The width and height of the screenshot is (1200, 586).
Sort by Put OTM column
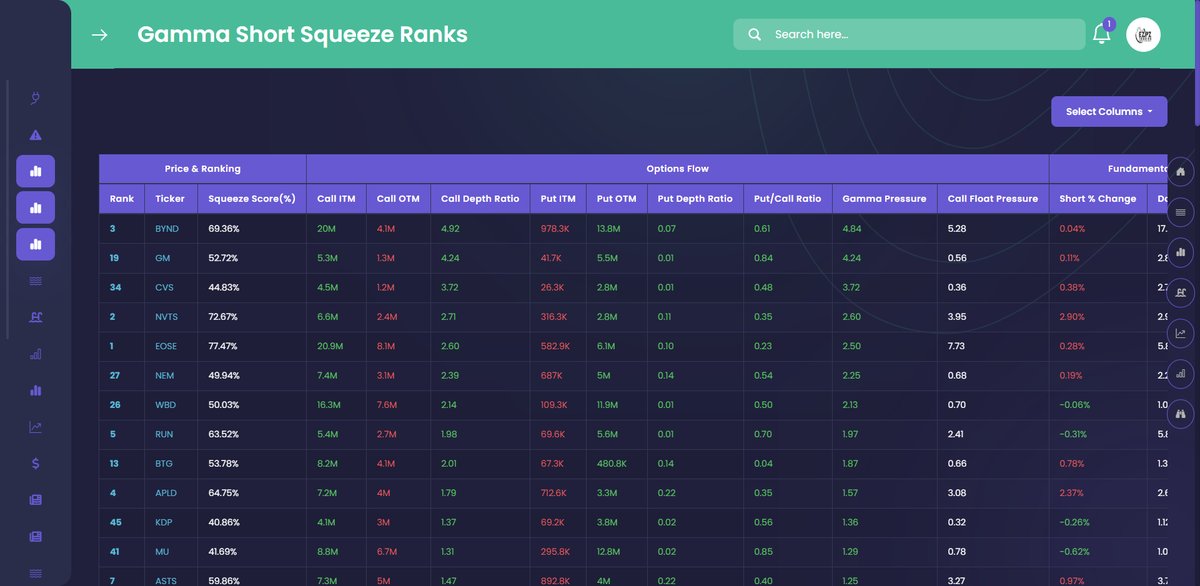616,199
